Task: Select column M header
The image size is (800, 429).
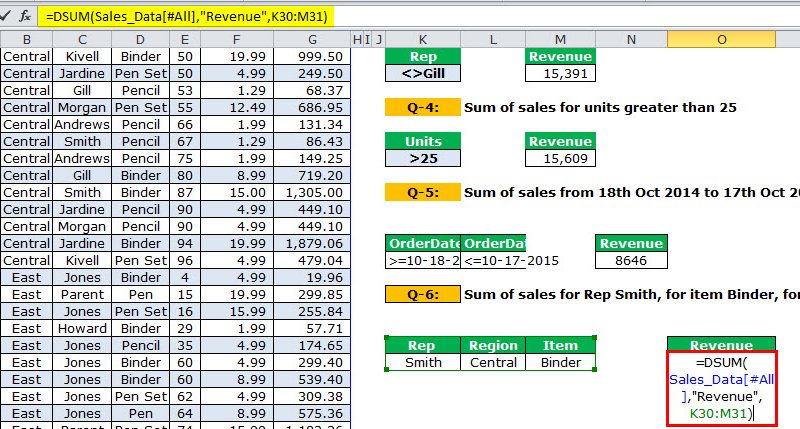Action: tap(560, 39)
